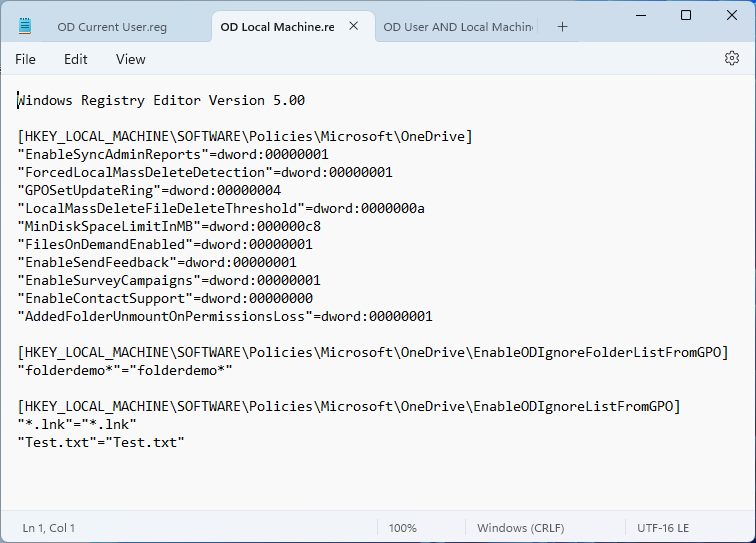Switch to OD User AND Local Machine tab
The height and width of the screenshot is (543, 756).
[458, 27]
